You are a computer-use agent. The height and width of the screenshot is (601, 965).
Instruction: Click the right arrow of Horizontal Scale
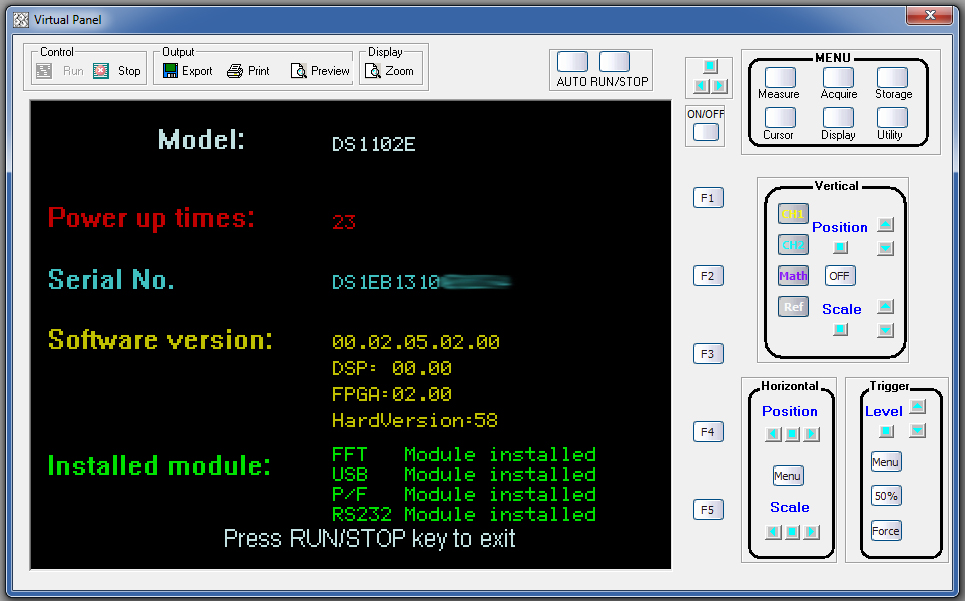(x=812, y=531)
